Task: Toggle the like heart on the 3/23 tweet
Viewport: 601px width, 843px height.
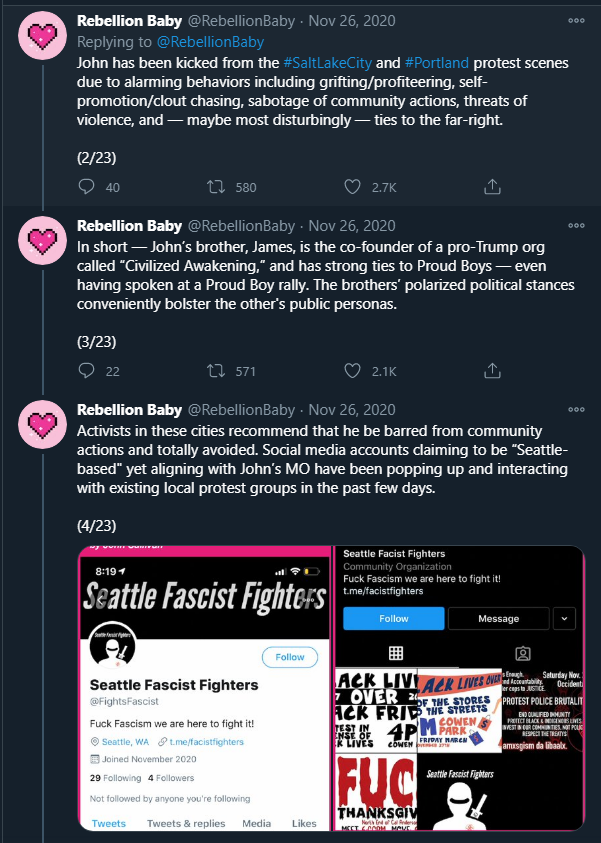Action: [x=351, y=370]
